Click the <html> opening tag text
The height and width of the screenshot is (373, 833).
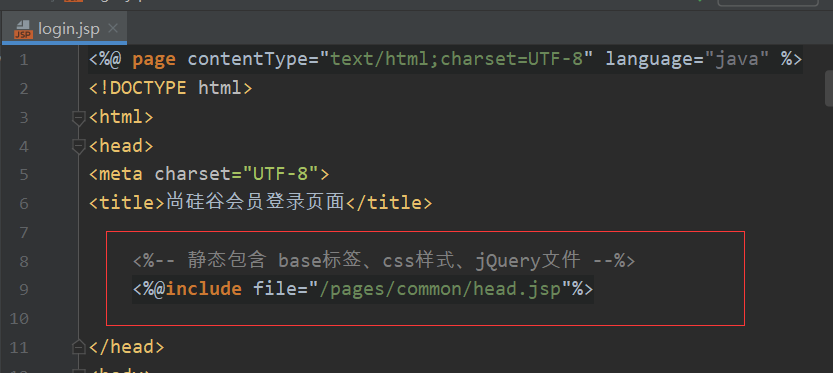(121, 117)
